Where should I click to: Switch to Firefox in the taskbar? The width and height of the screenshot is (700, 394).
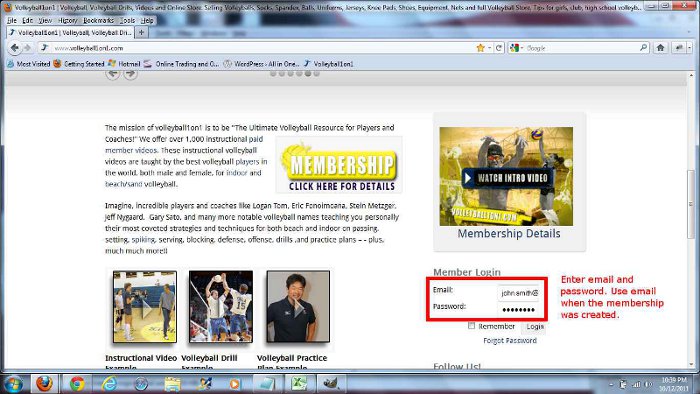[44, 384]
